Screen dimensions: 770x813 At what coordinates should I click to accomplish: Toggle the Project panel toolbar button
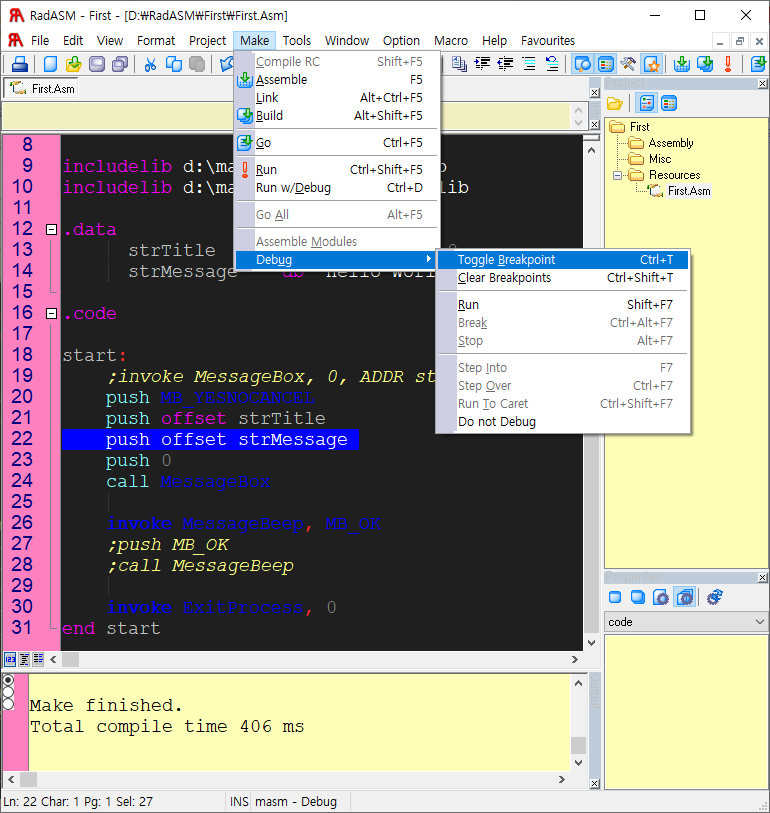point(583,64)
